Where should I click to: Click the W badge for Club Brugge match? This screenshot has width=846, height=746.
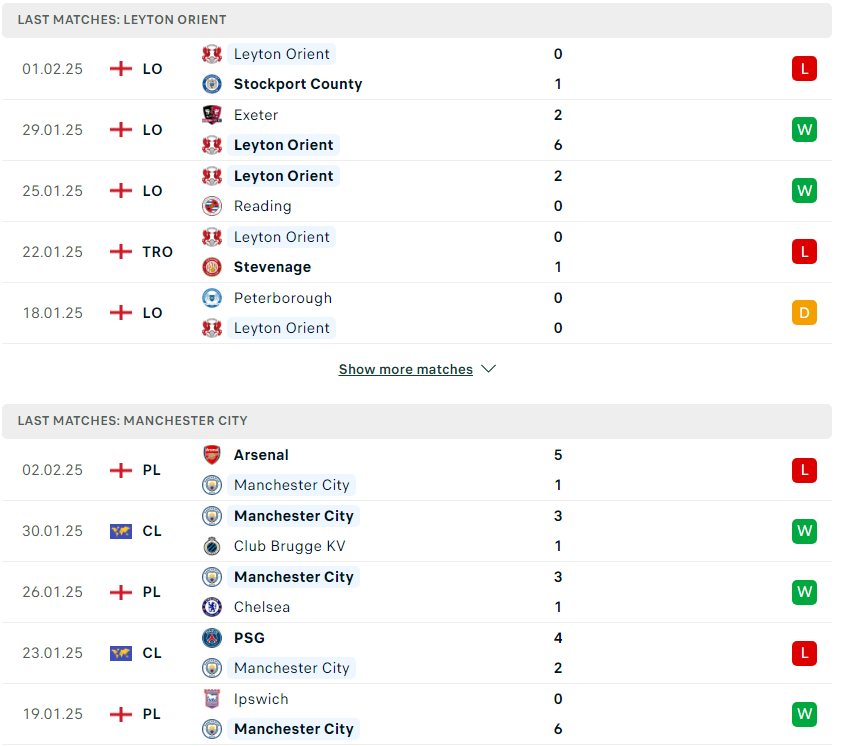coord(804,531)
